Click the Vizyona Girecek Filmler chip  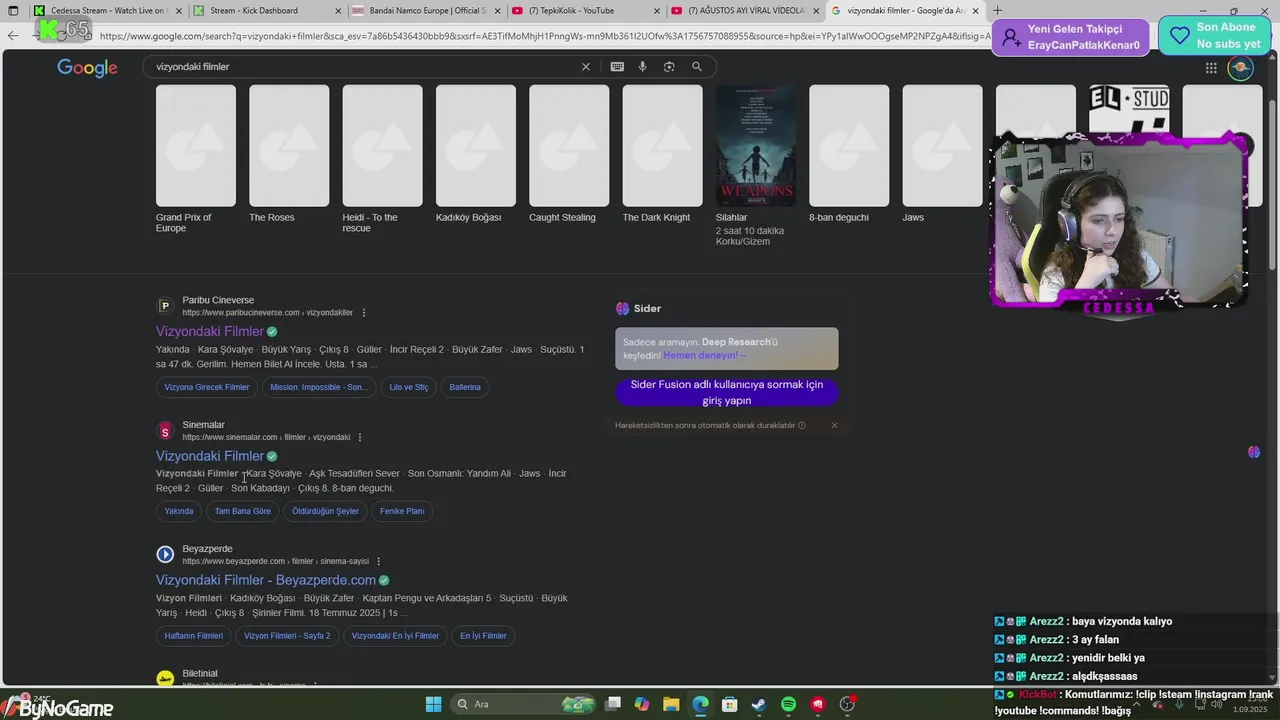pos(207,387)
